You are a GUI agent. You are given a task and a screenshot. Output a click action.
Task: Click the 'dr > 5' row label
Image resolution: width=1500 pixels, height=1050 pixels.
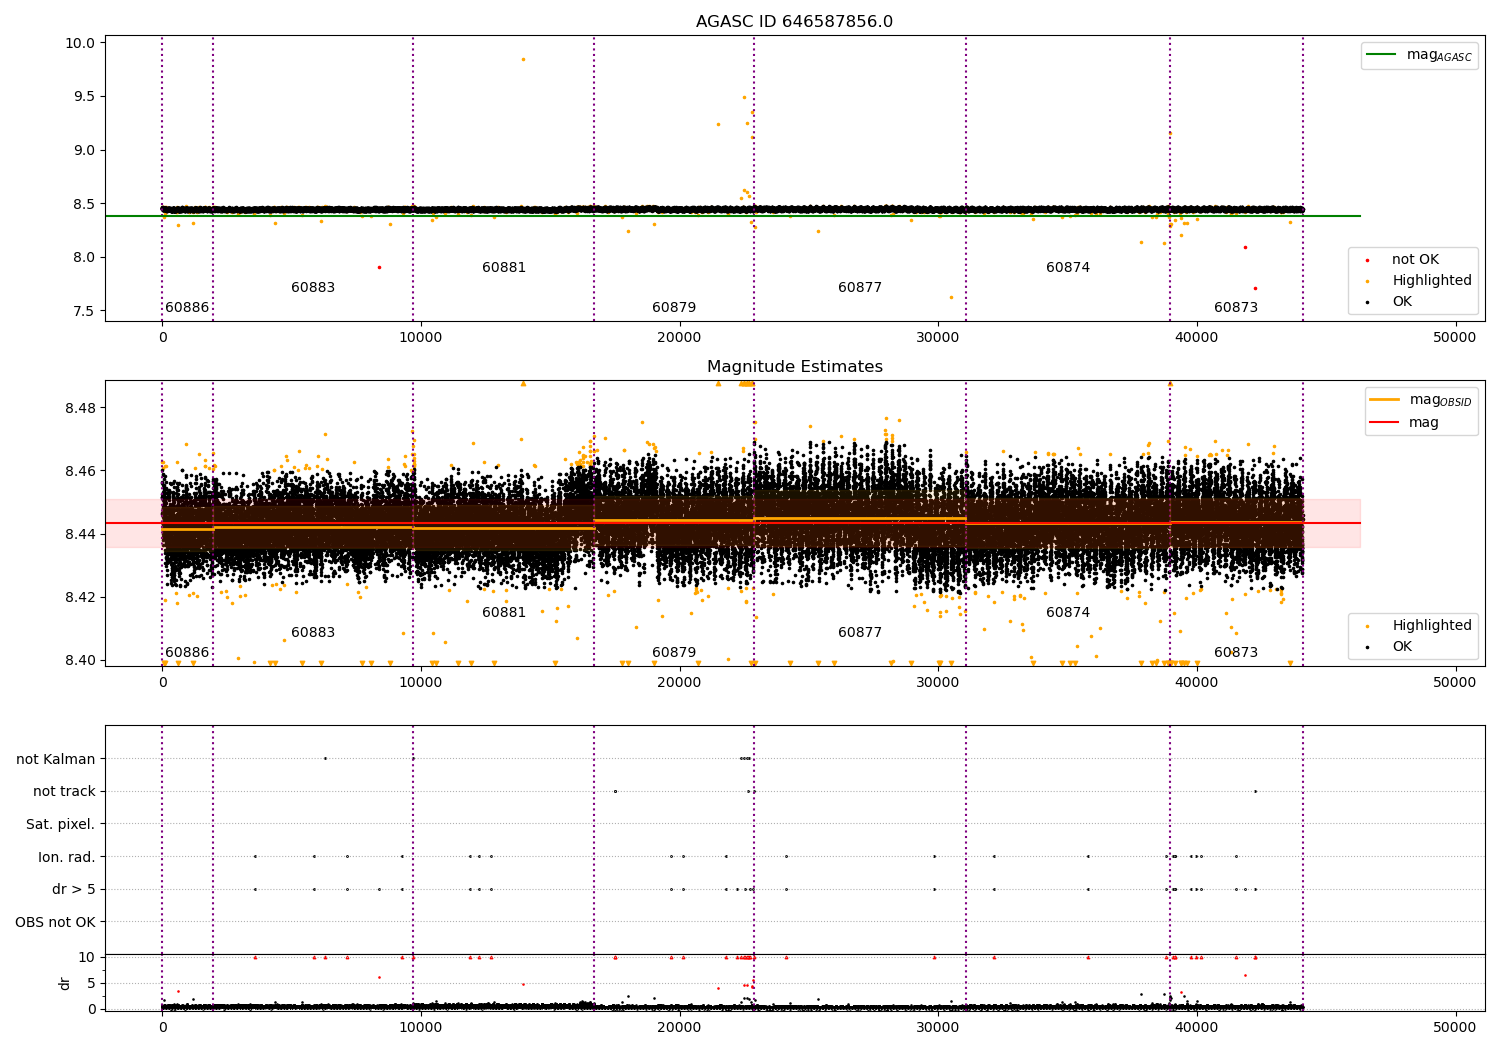[x=74, y=890]
